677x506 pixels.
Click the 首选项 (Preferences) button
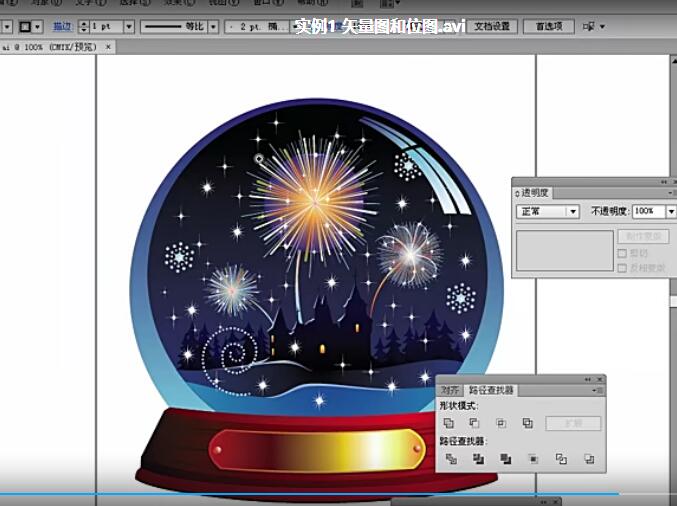(x=548, y=25)
